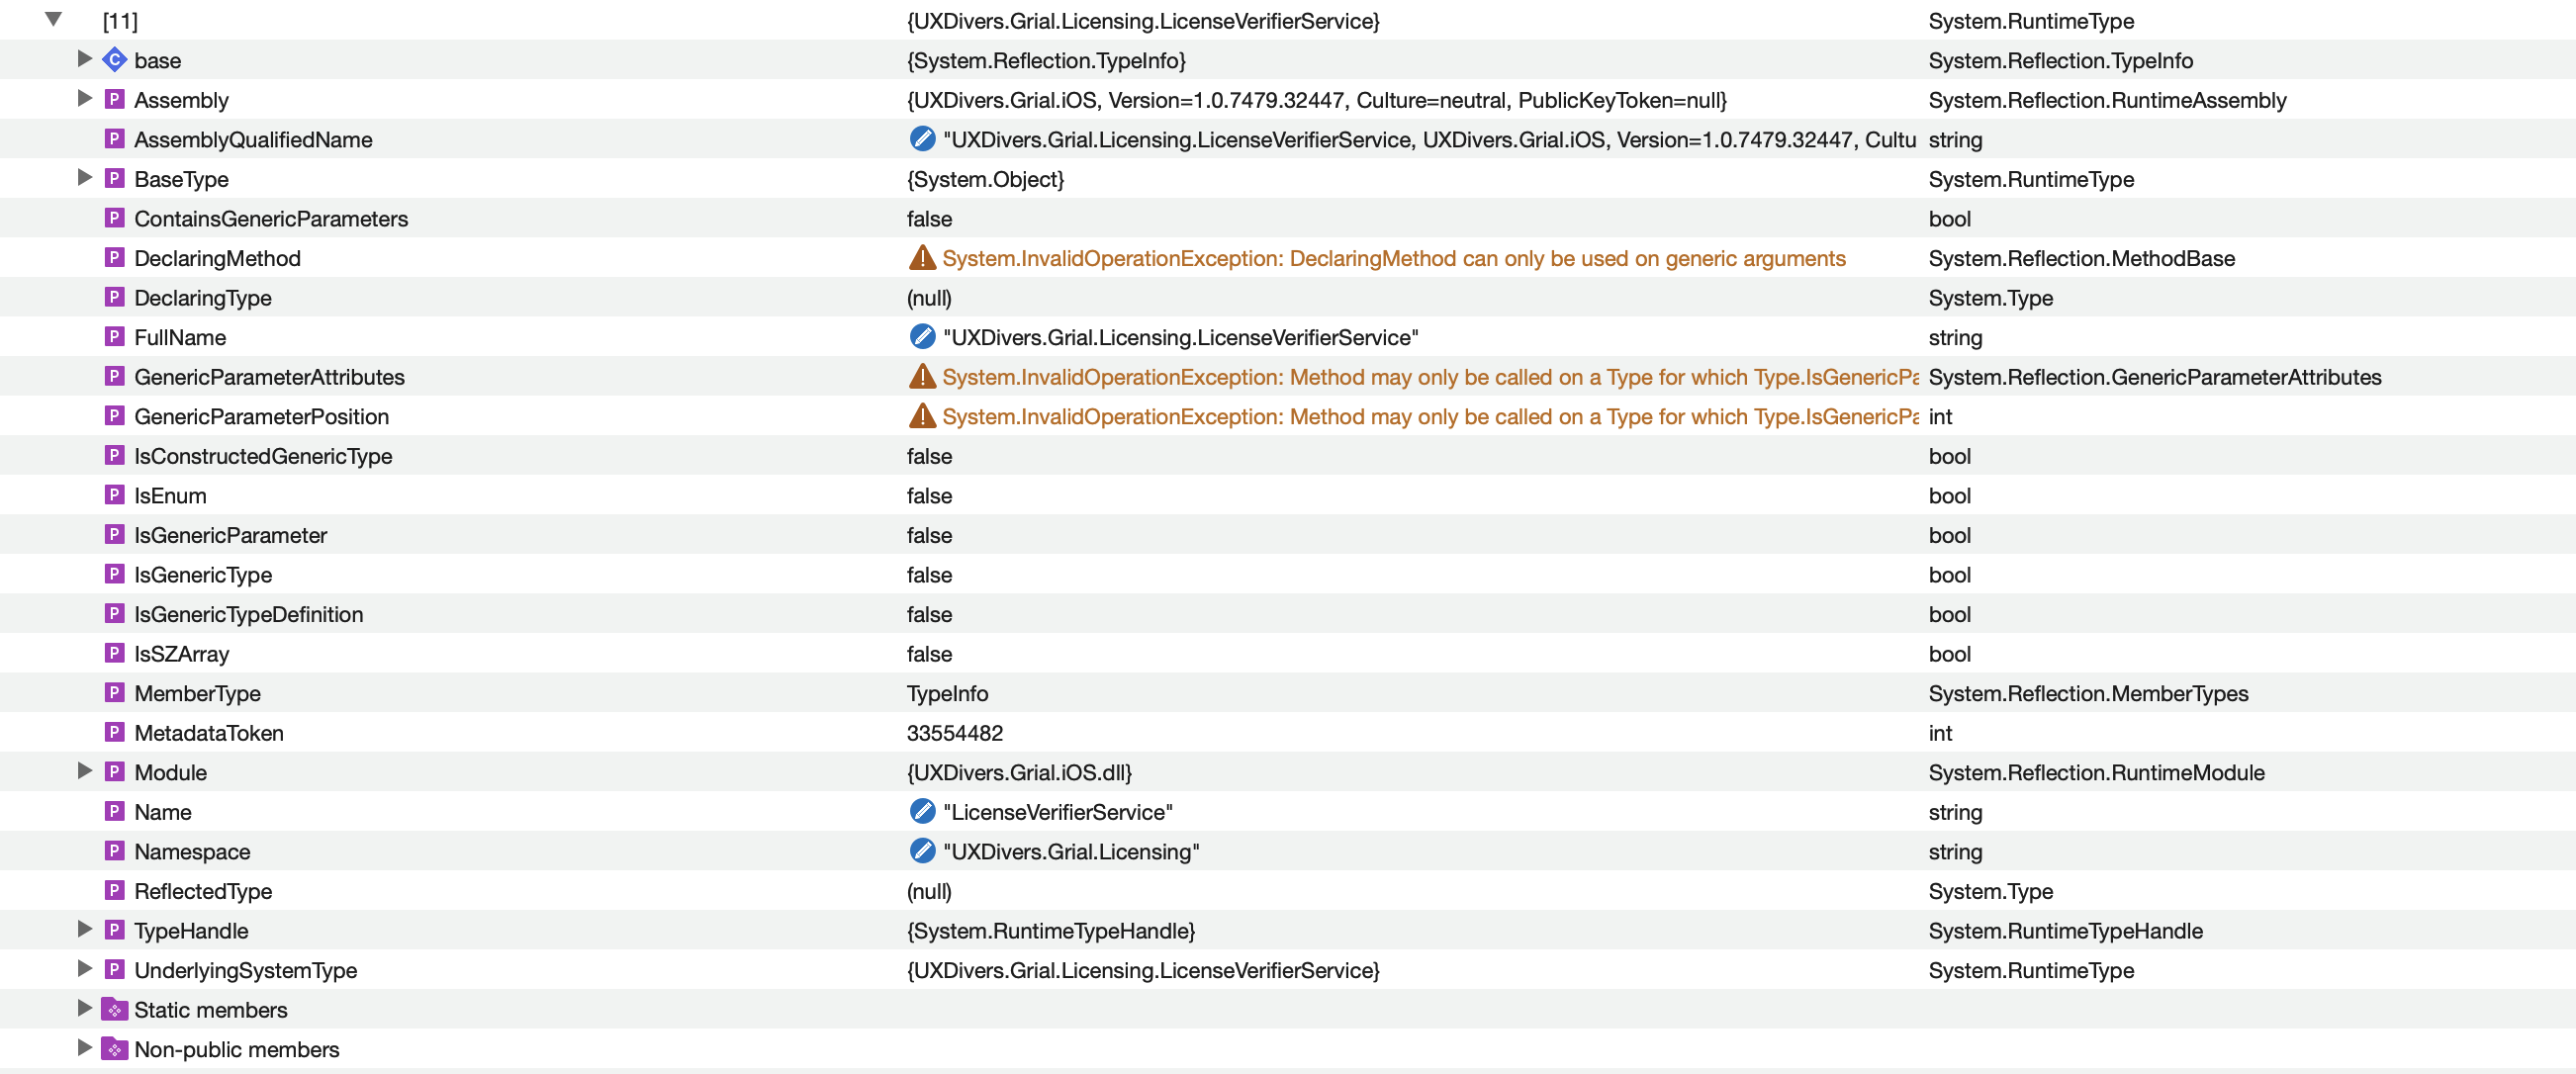Expand the BaseType property
2576x1074 pixels.
[x=85, y=178]
